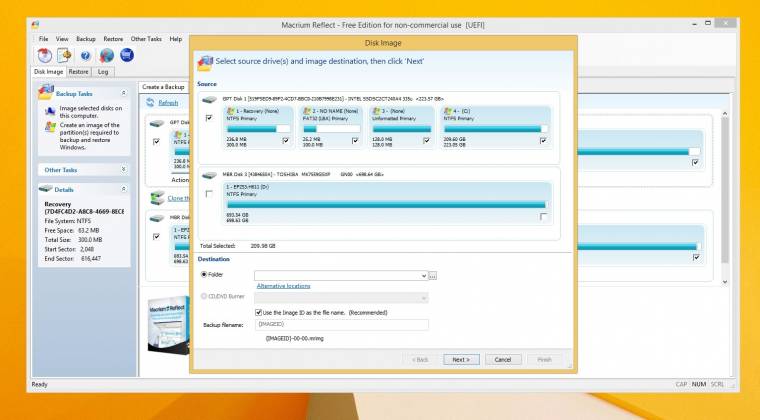Switch to the Restore tab
The image size is (760, 420).
click(x=78, y=72)
